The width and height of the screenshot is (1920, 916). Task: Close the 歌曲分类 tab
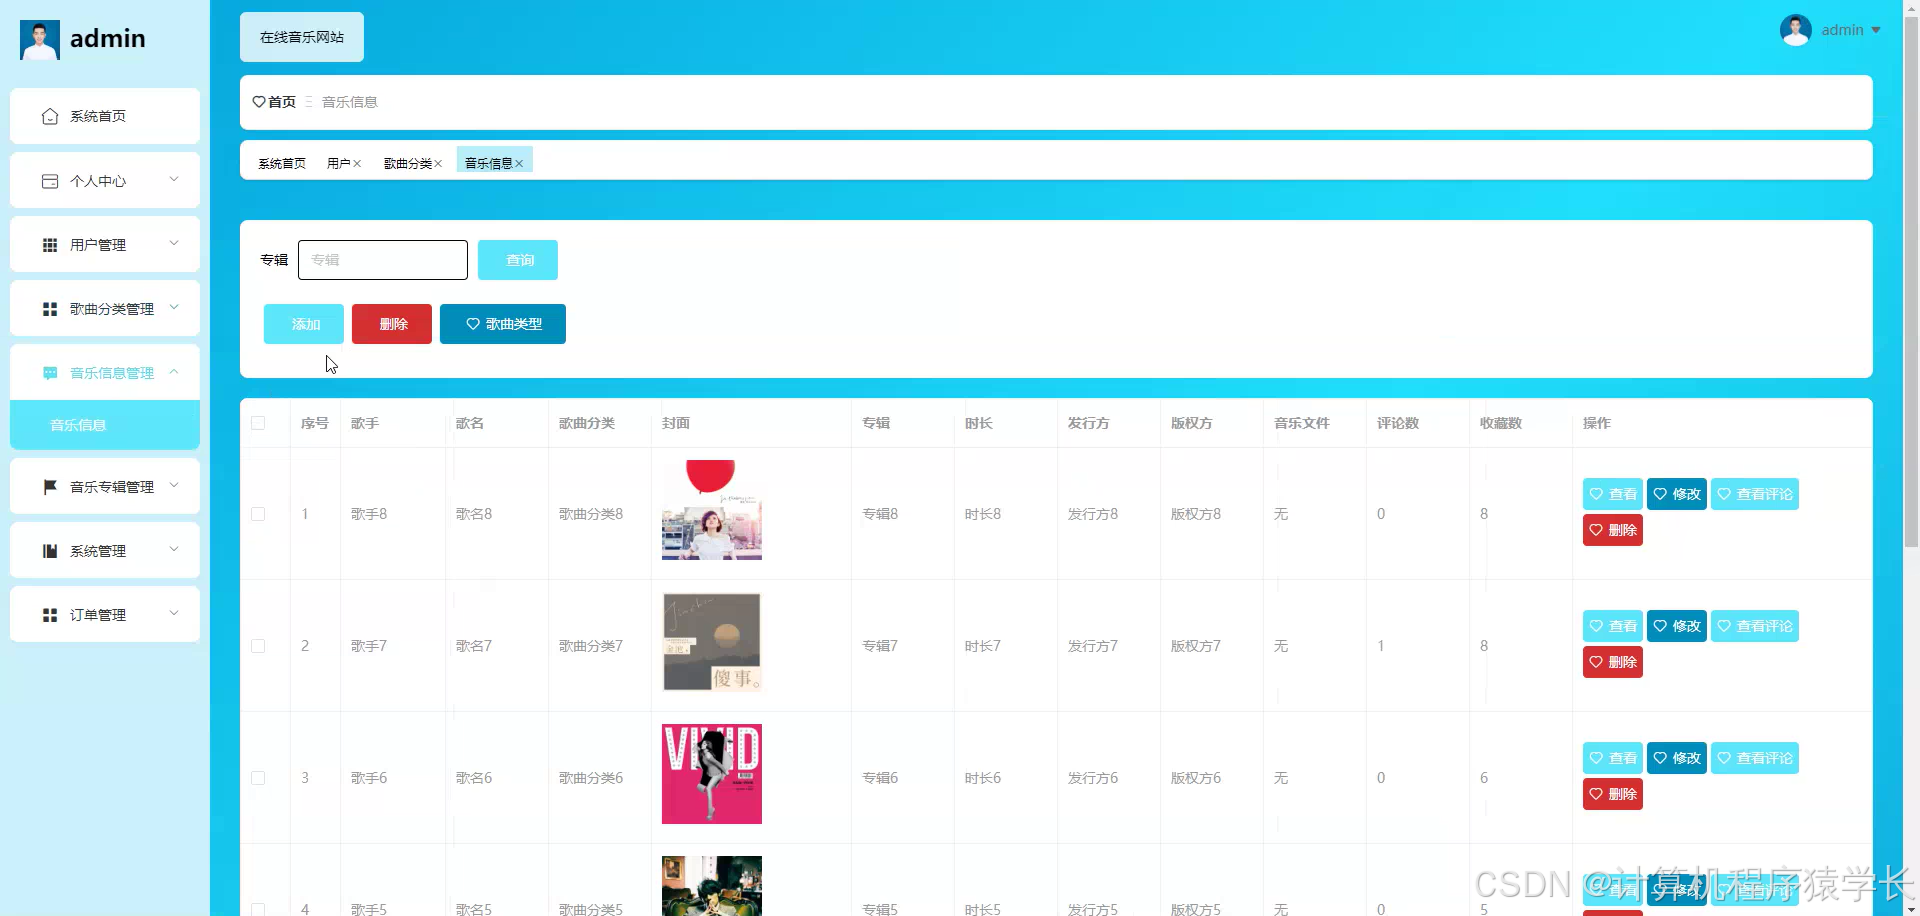(x=438, y=164)
